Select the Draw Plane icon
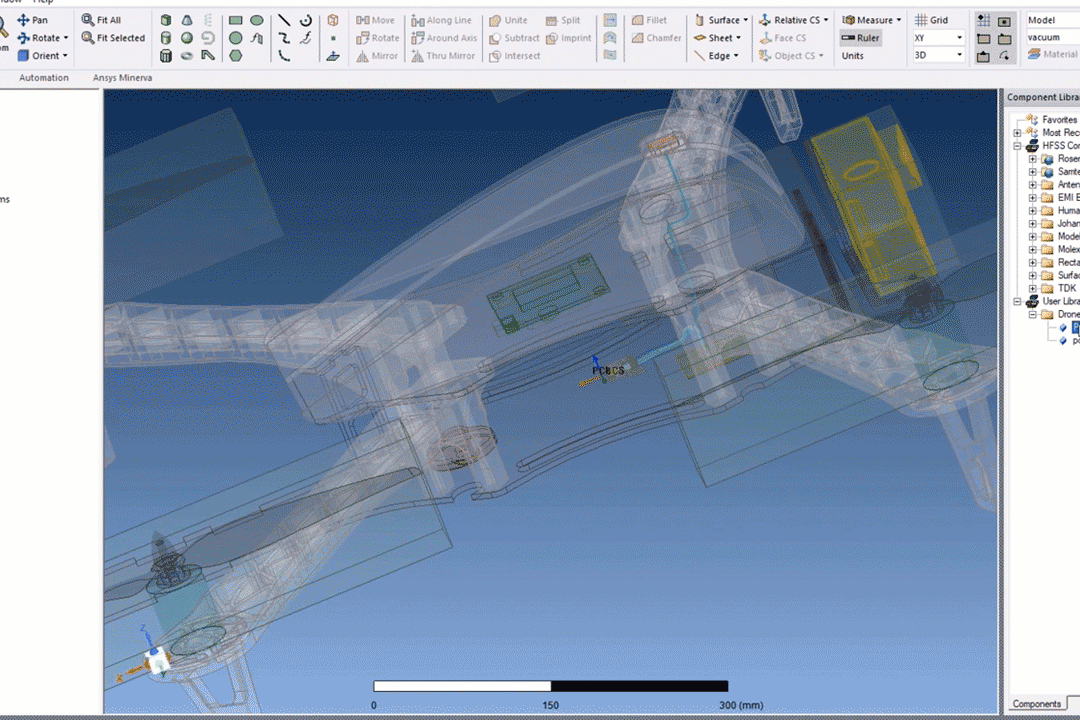This screenshot has width=1080, height=720. [x=333, y=56]
